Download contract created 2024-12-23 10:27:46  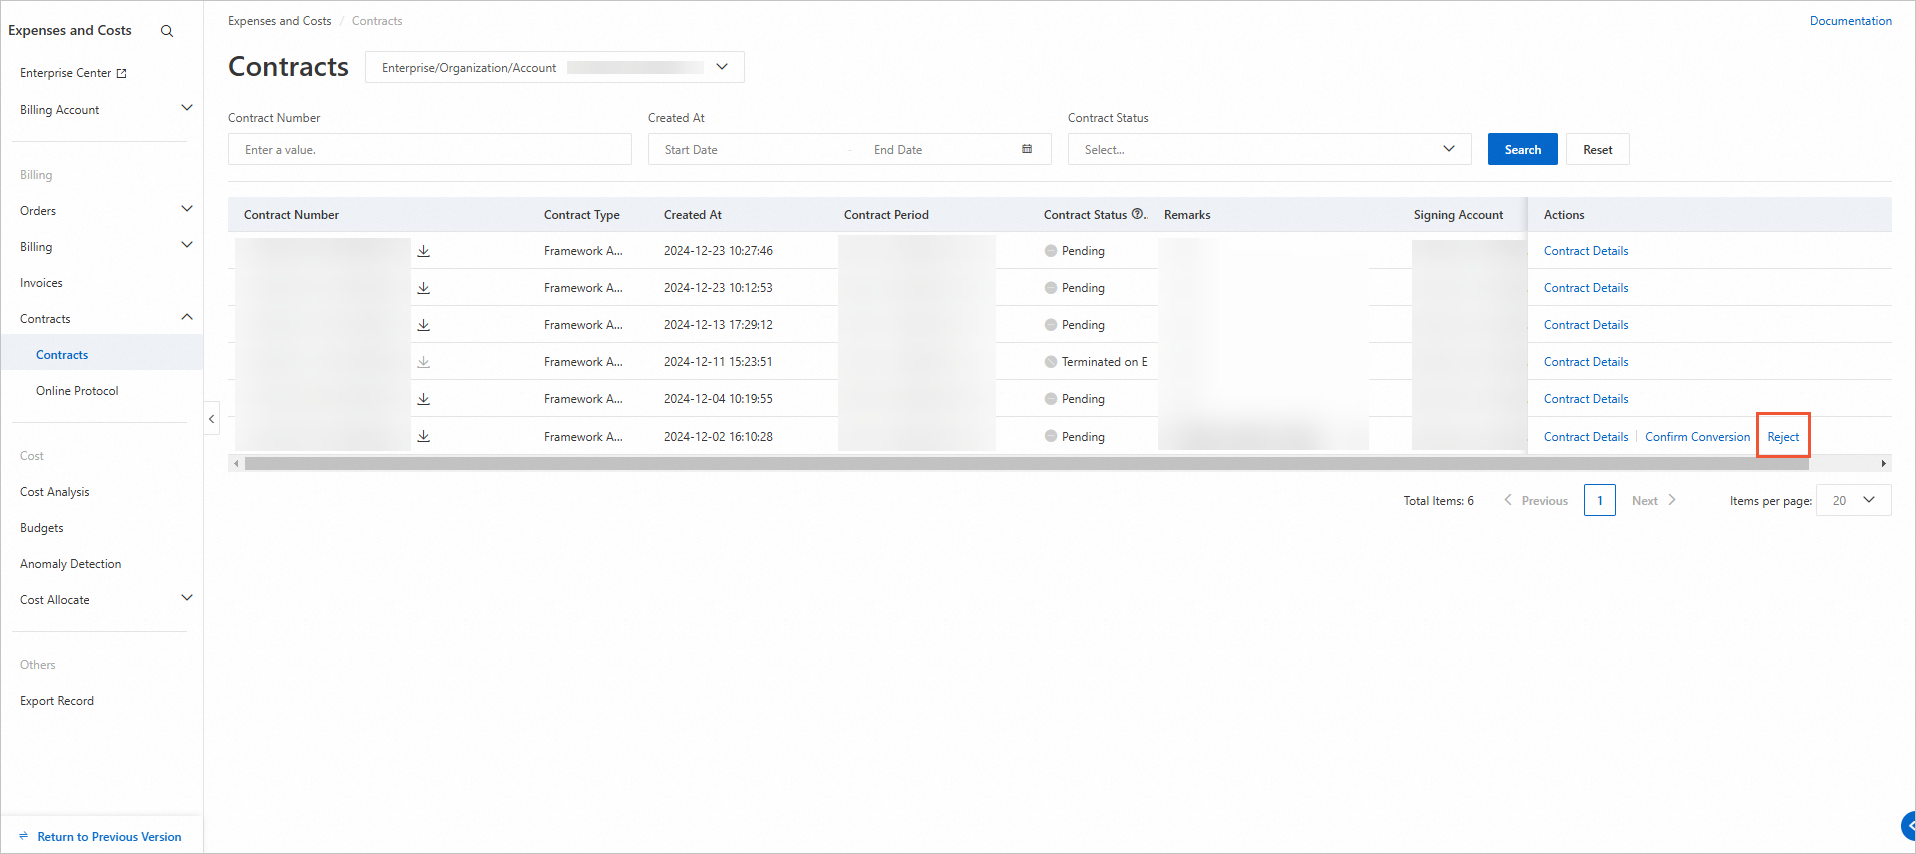coord(424,251)
